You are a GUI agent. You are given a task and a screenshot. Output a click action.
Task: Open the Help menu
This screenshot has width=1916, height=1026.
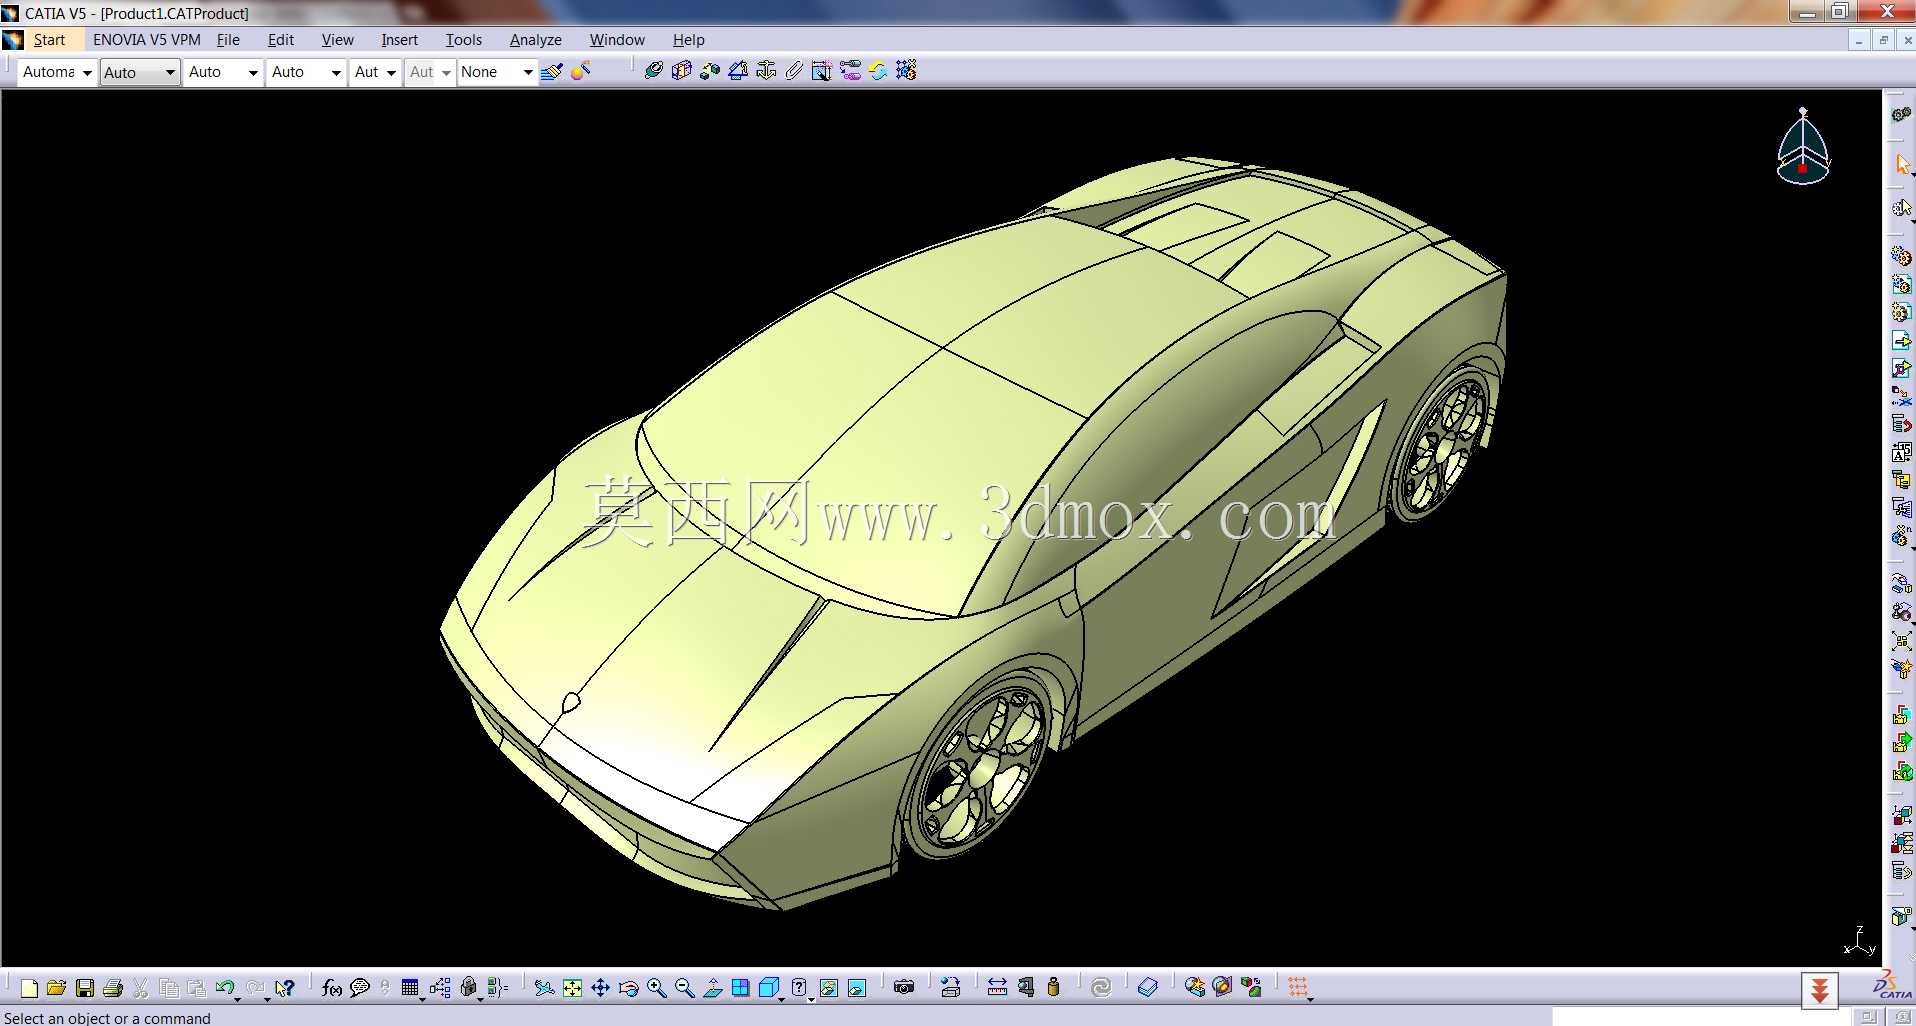(x=689, y=40)
